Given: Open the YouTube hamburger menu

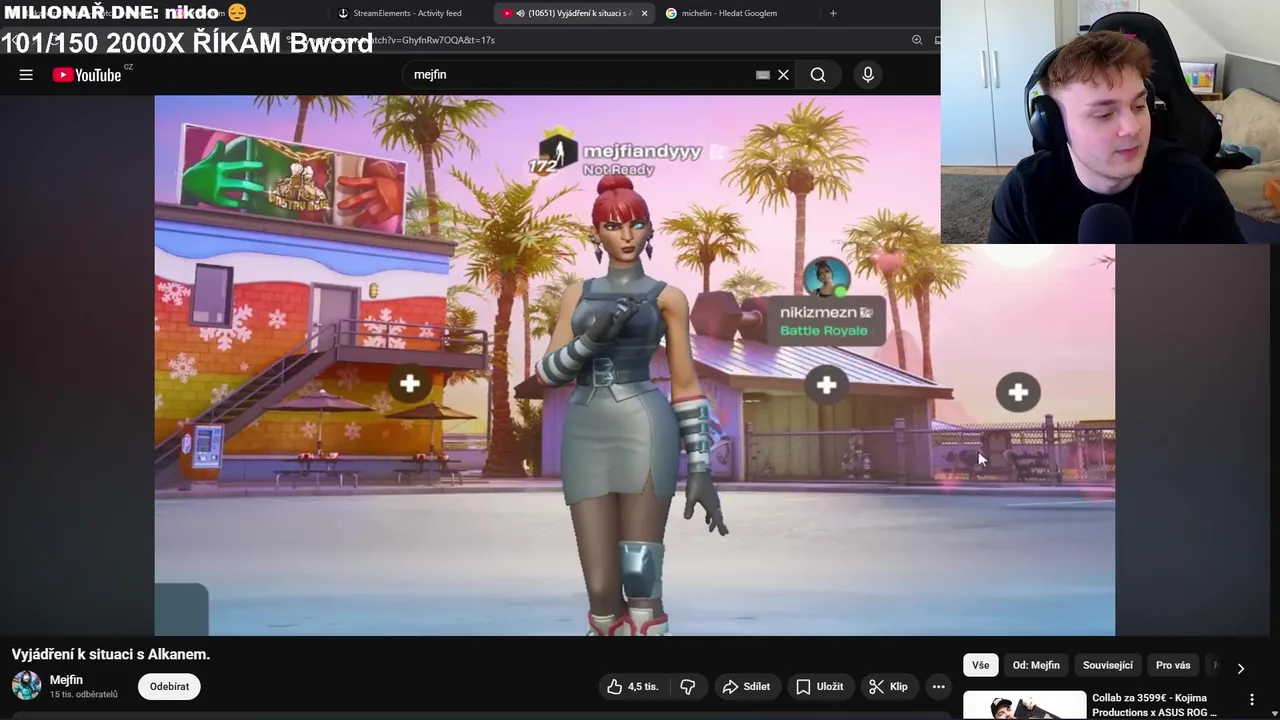Looking at the screenshot, I should click(x=26, y=75).
